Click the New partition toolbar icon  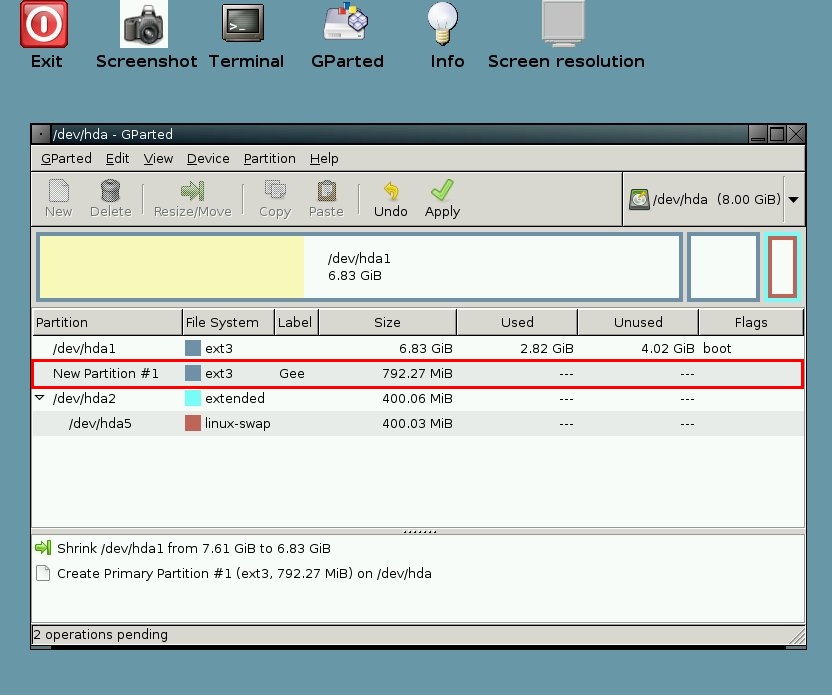point(58,198)
